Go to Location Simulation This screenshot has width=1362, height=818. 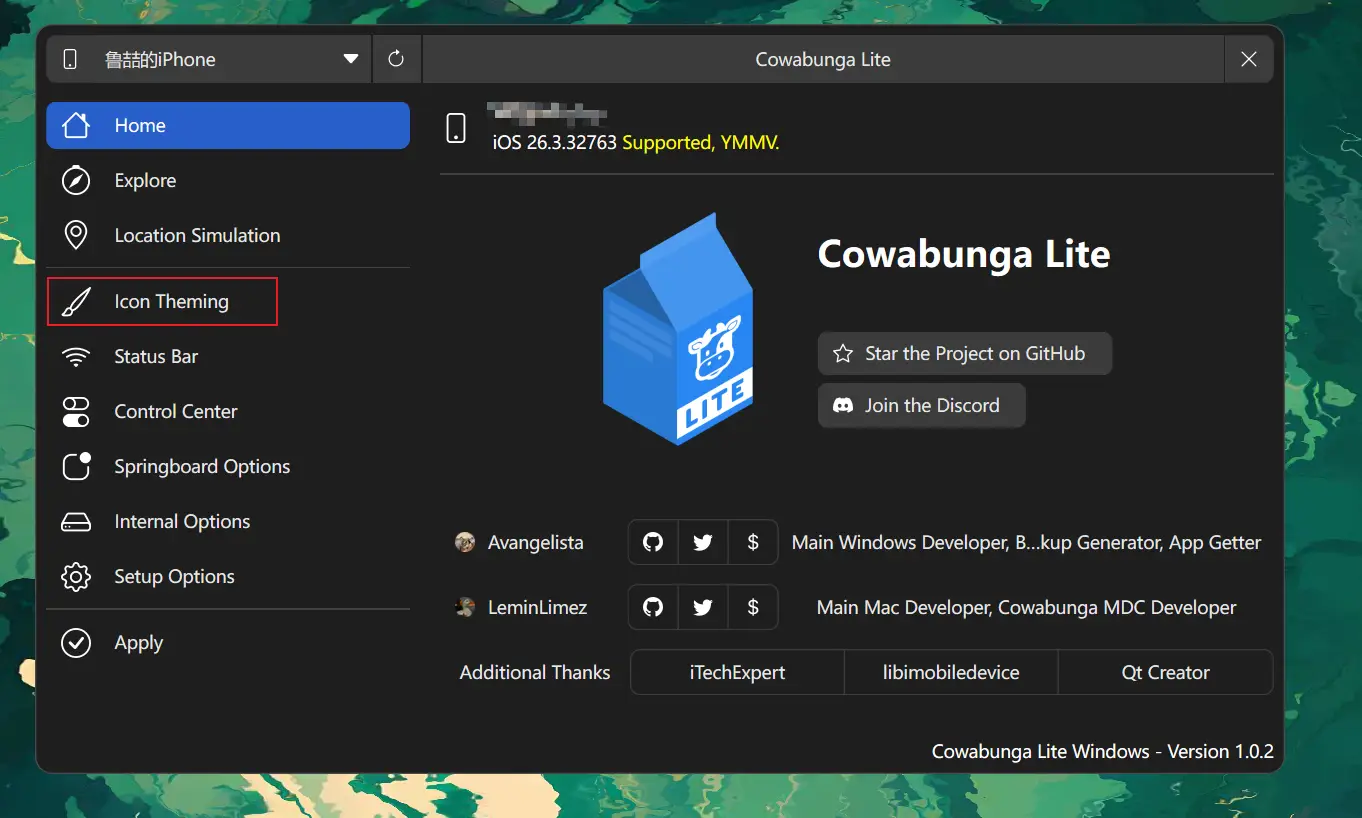coord(197,236)
